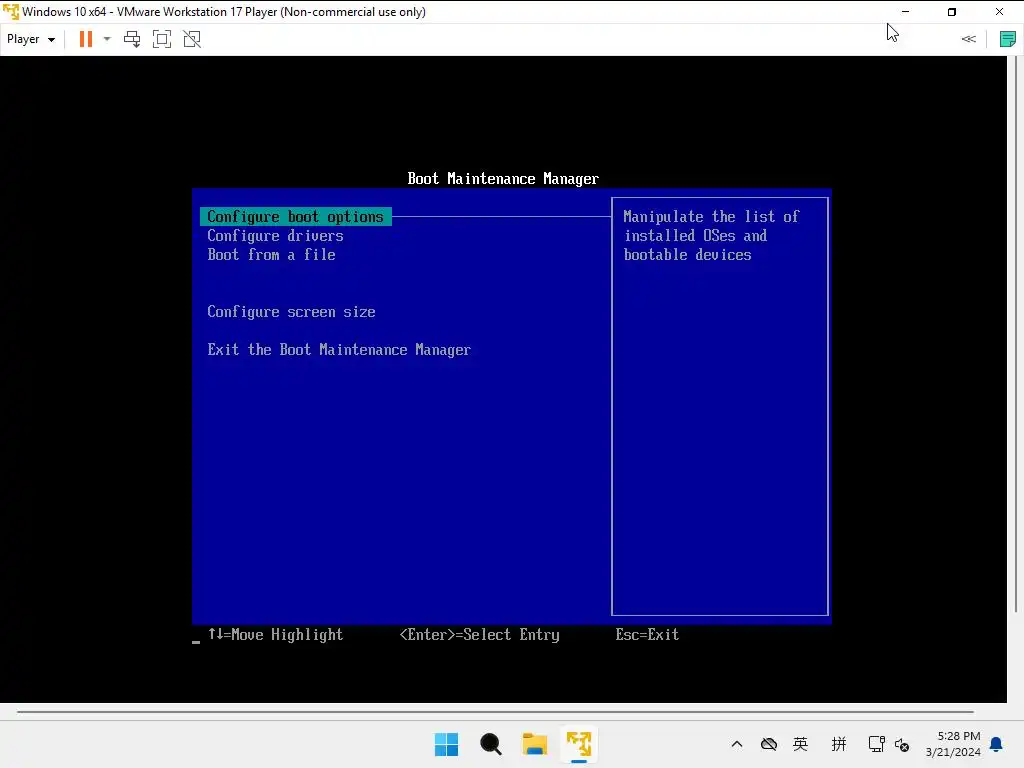Select Configure screen size entry
1024x768 pixels.
[x=291, y=312]
